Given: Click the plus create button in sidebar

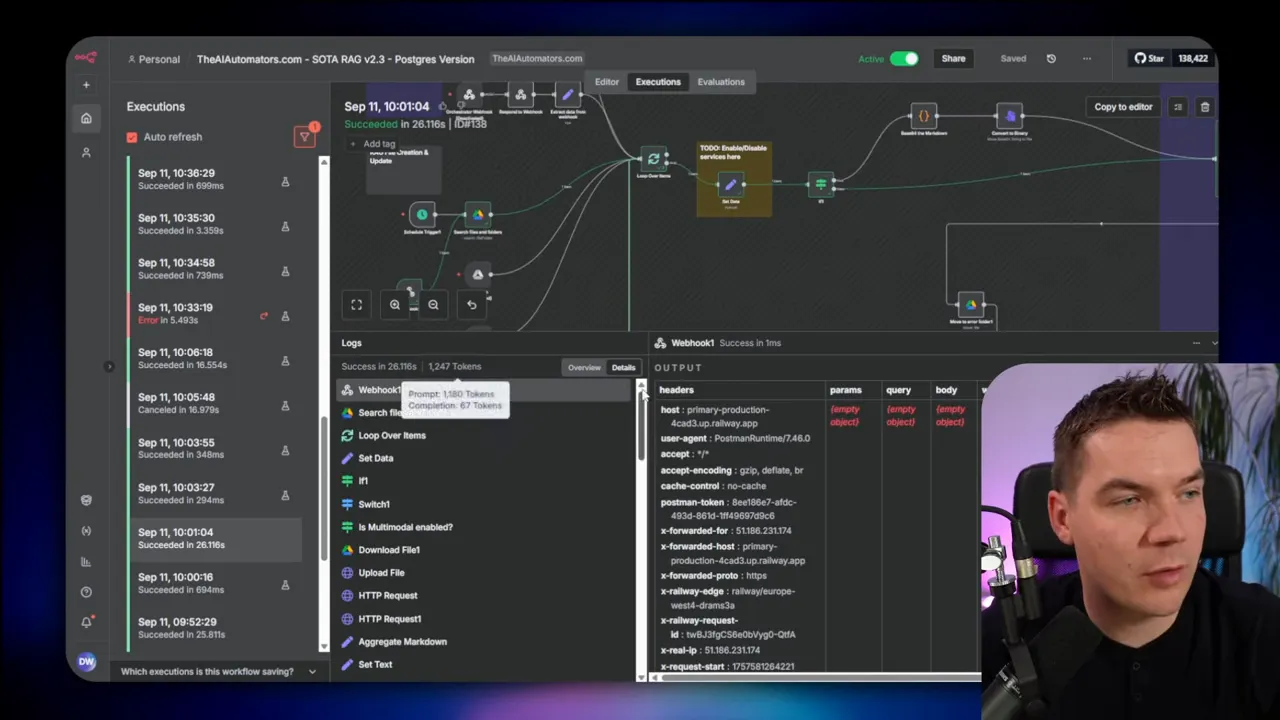Looking at the screenshot, I should [x=86, y=85].
